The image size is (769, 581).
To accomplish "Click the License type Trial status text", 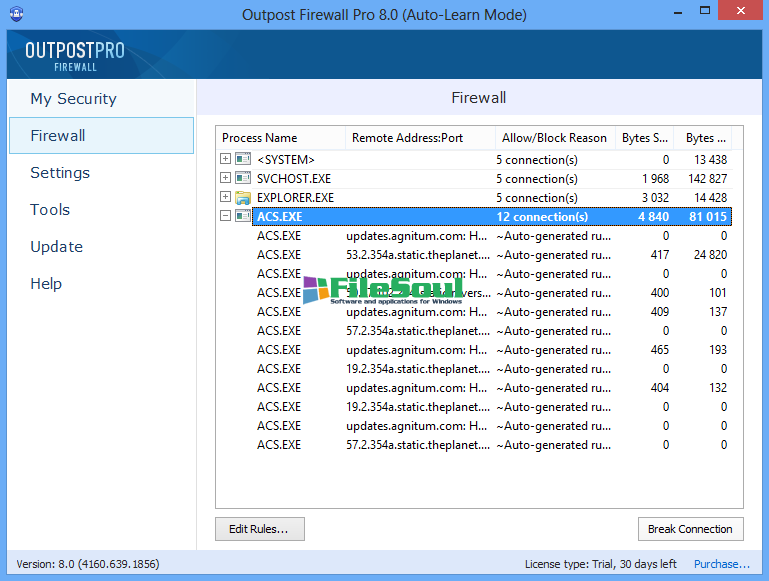I will point(601,564).
